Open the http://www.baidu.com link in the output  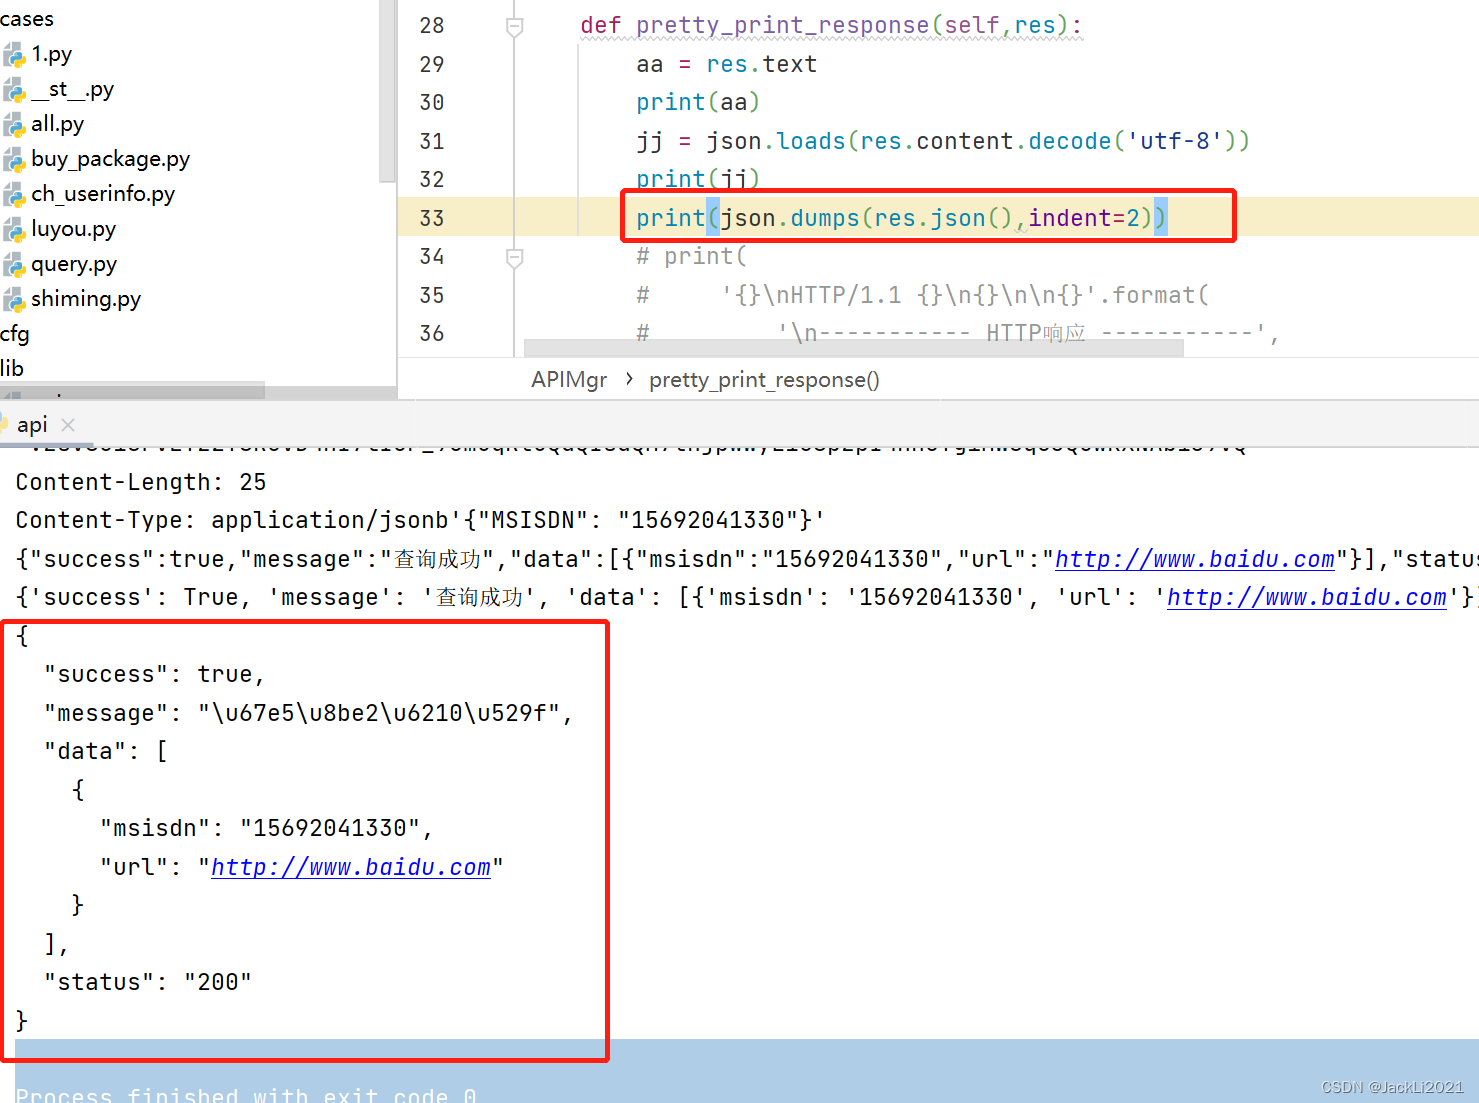[x=1194, y=558]
